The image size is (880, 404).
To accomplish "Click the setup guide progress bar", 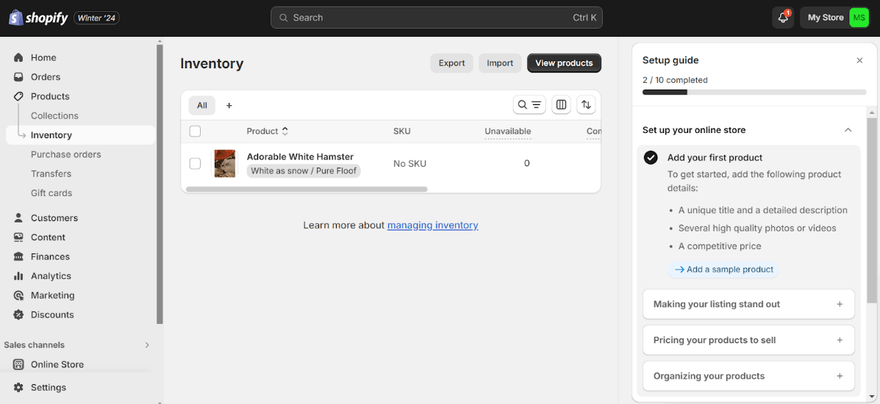I will tap(754, 92).
